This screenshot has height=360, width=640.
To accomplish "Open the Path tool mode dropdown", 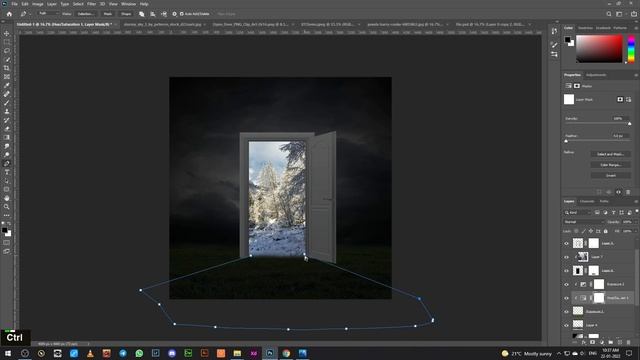I will 48,14.
